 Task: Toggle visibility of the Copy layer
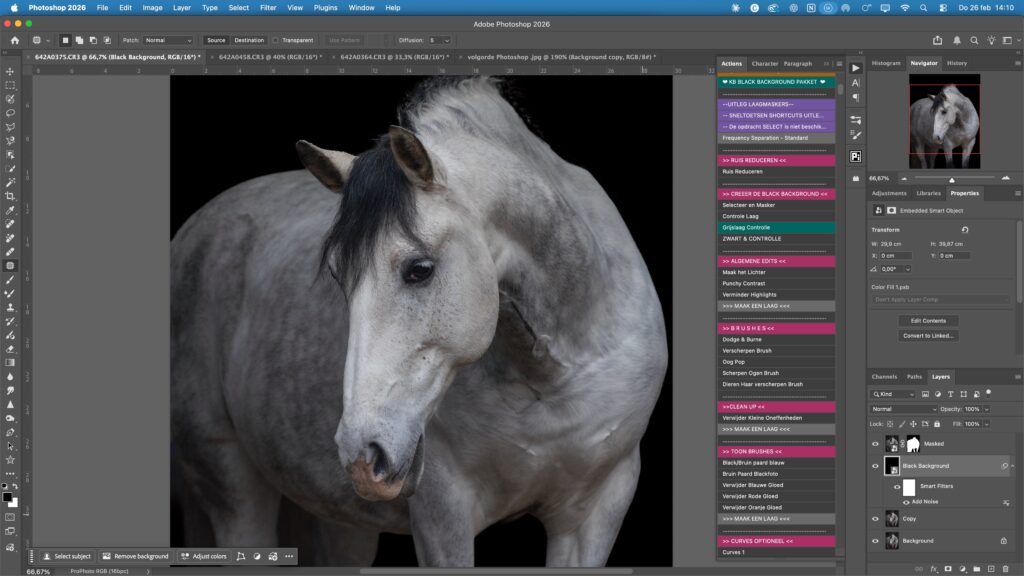point(875,519)
